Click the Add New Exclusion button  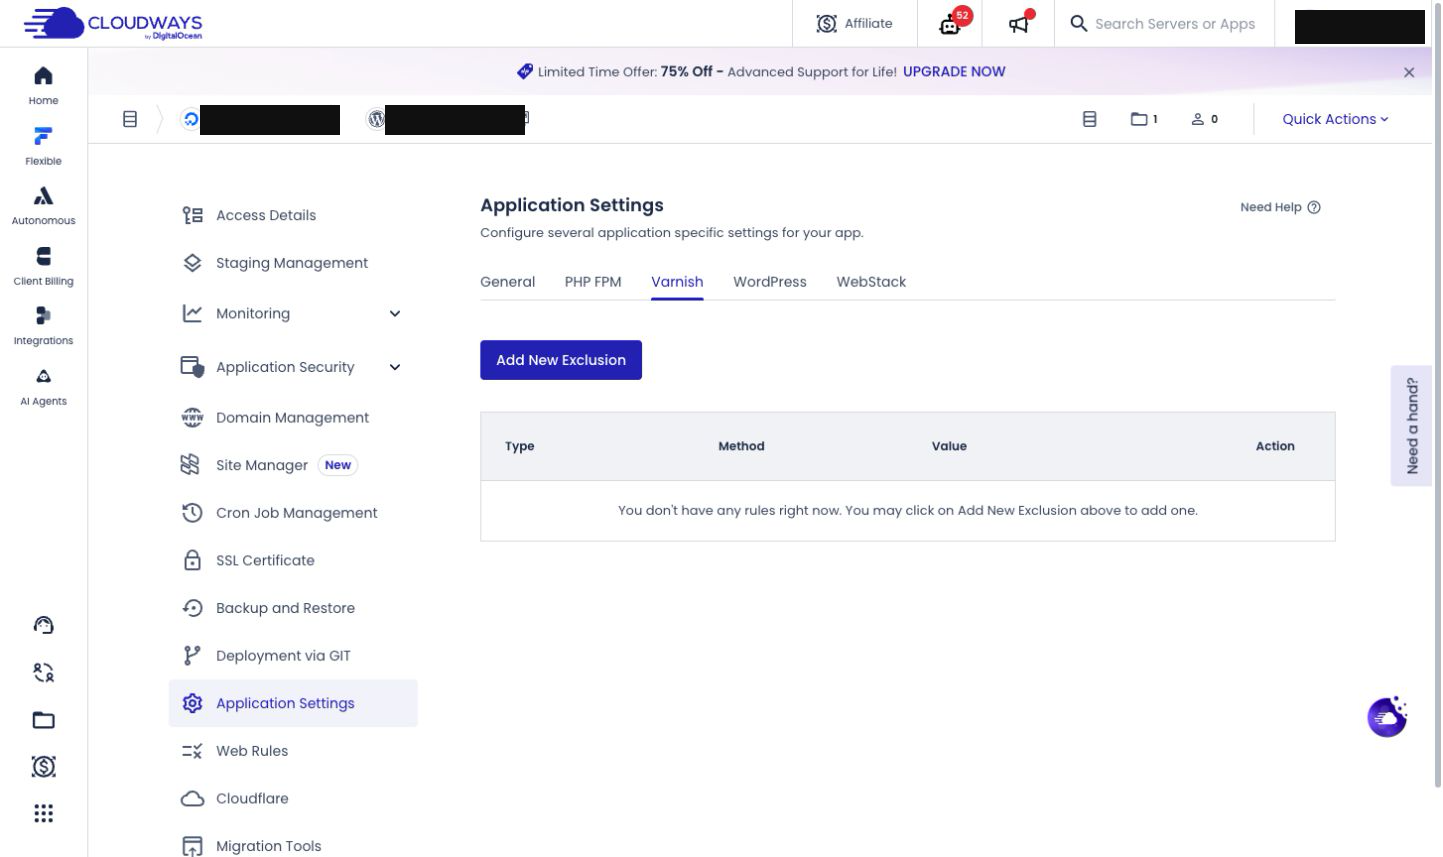(561, 360)
